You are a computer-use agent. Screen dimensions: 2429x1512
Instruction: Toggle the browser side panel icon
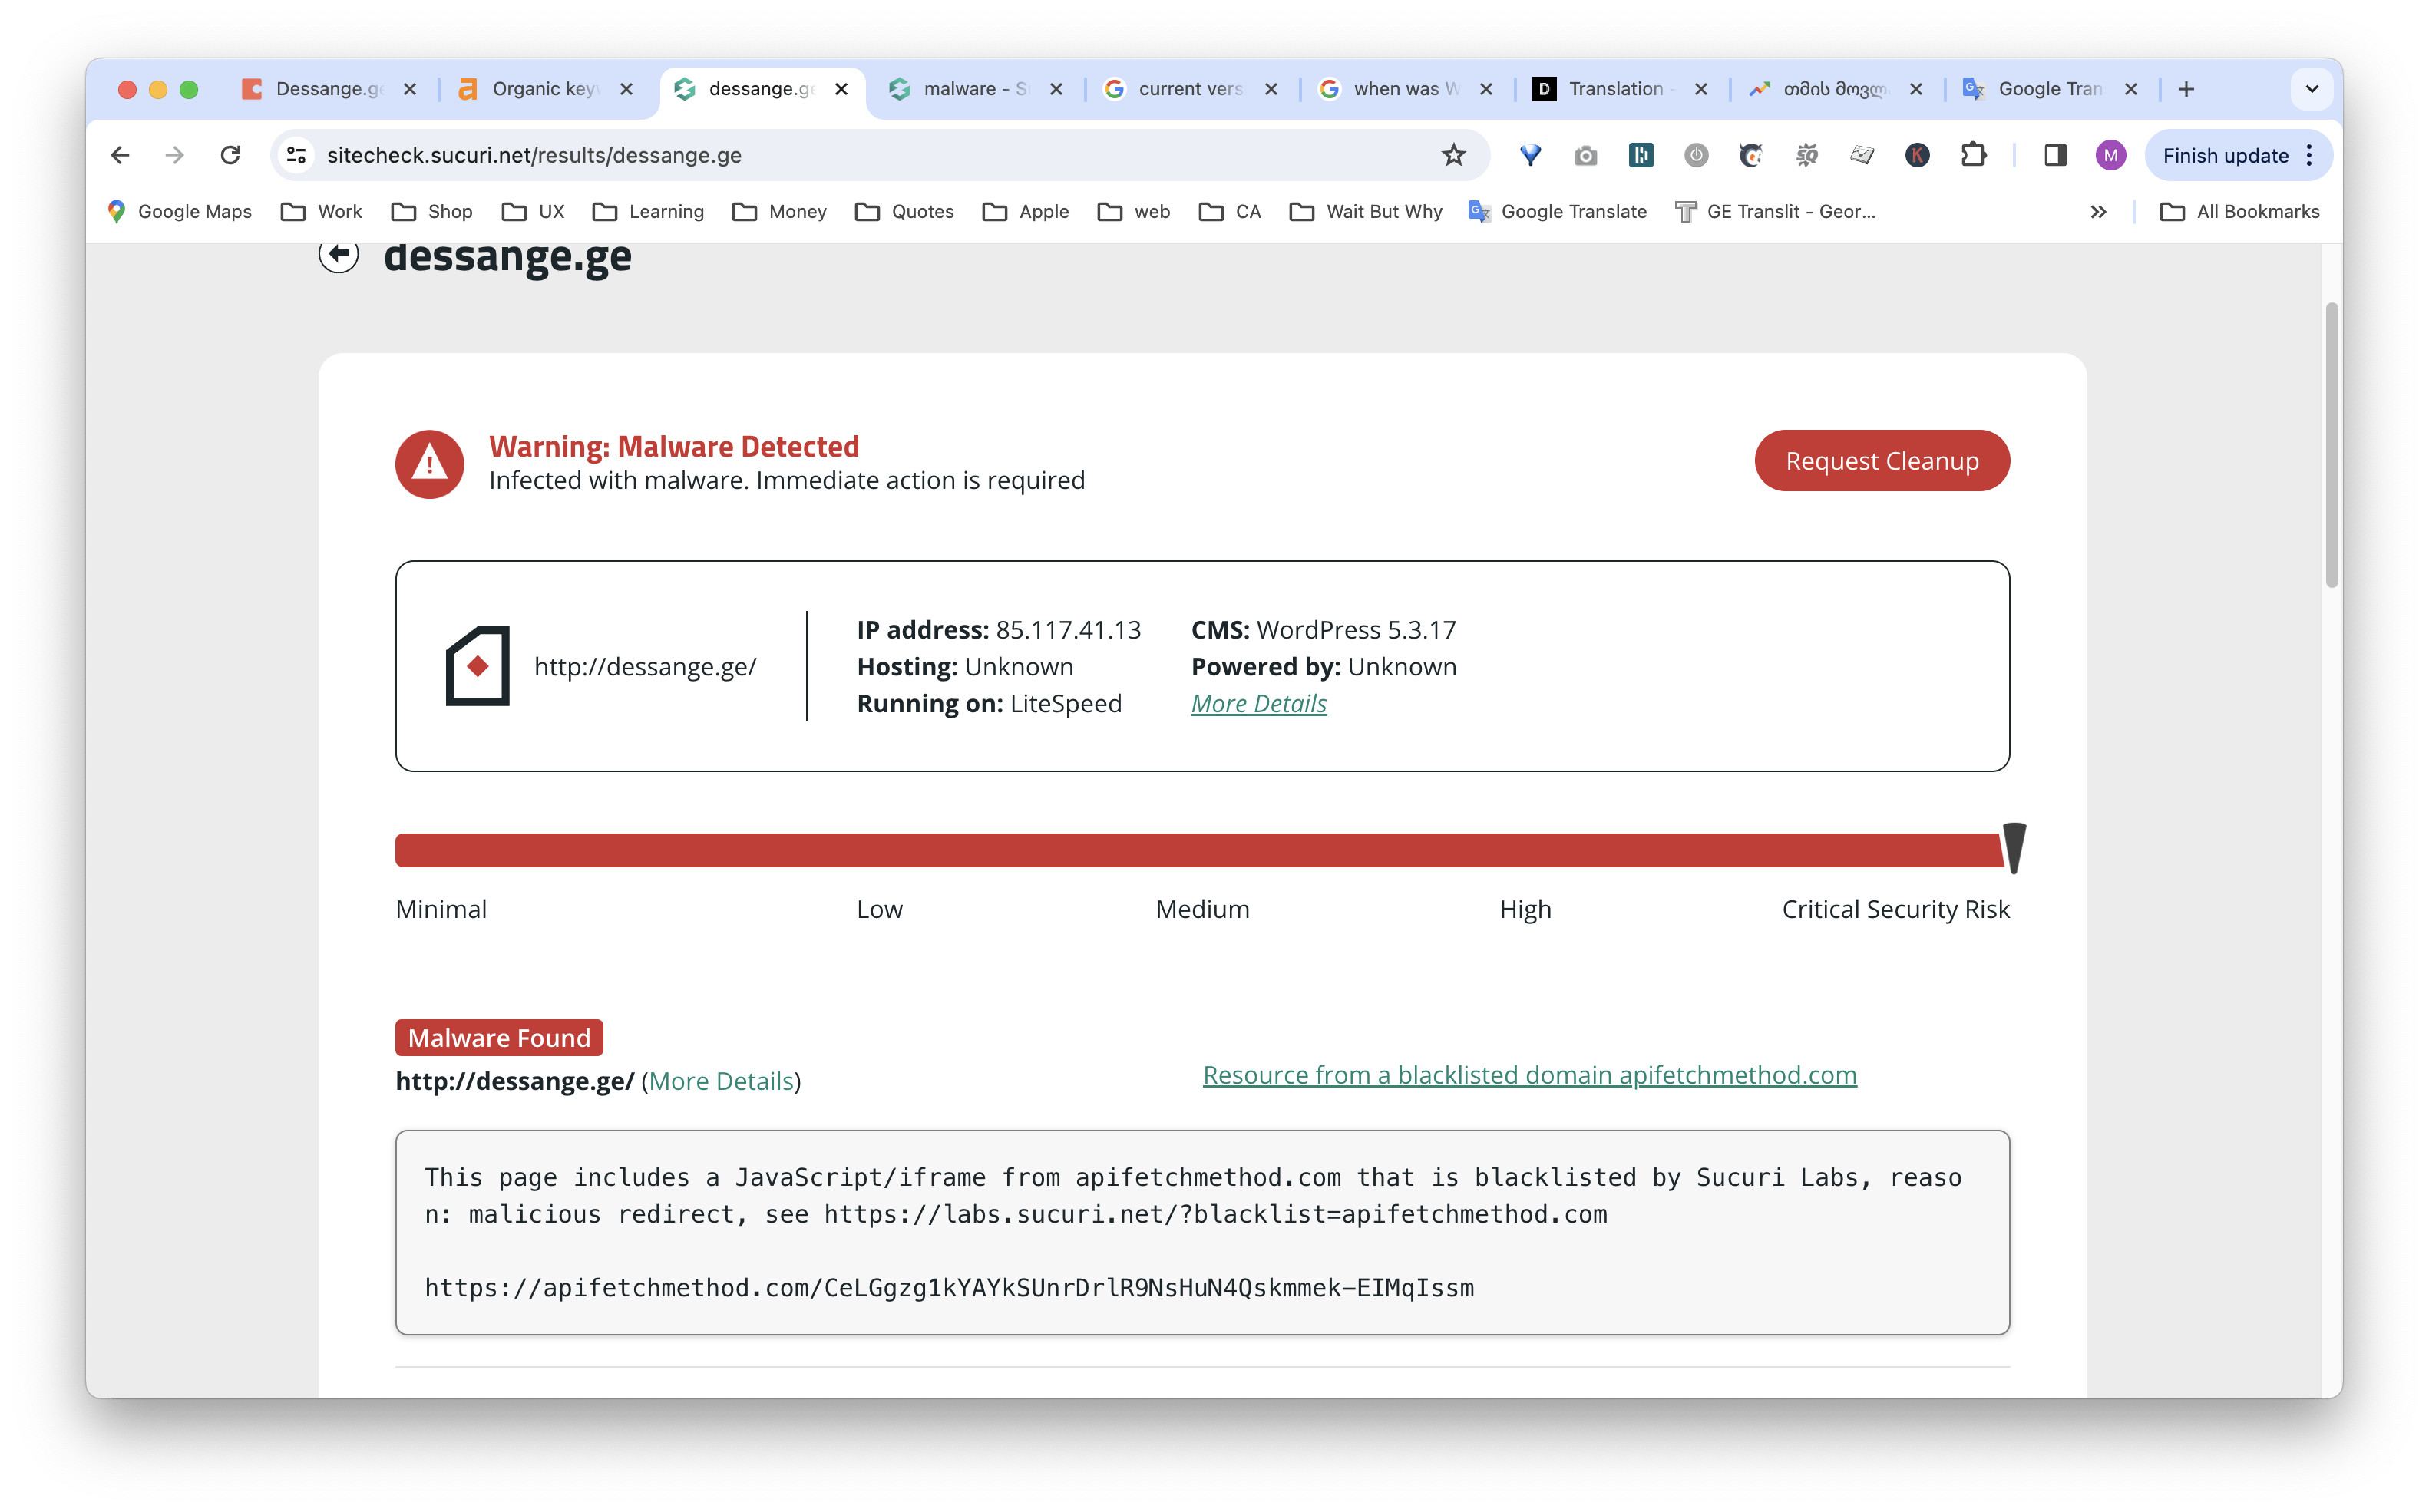coord(2055,155)
